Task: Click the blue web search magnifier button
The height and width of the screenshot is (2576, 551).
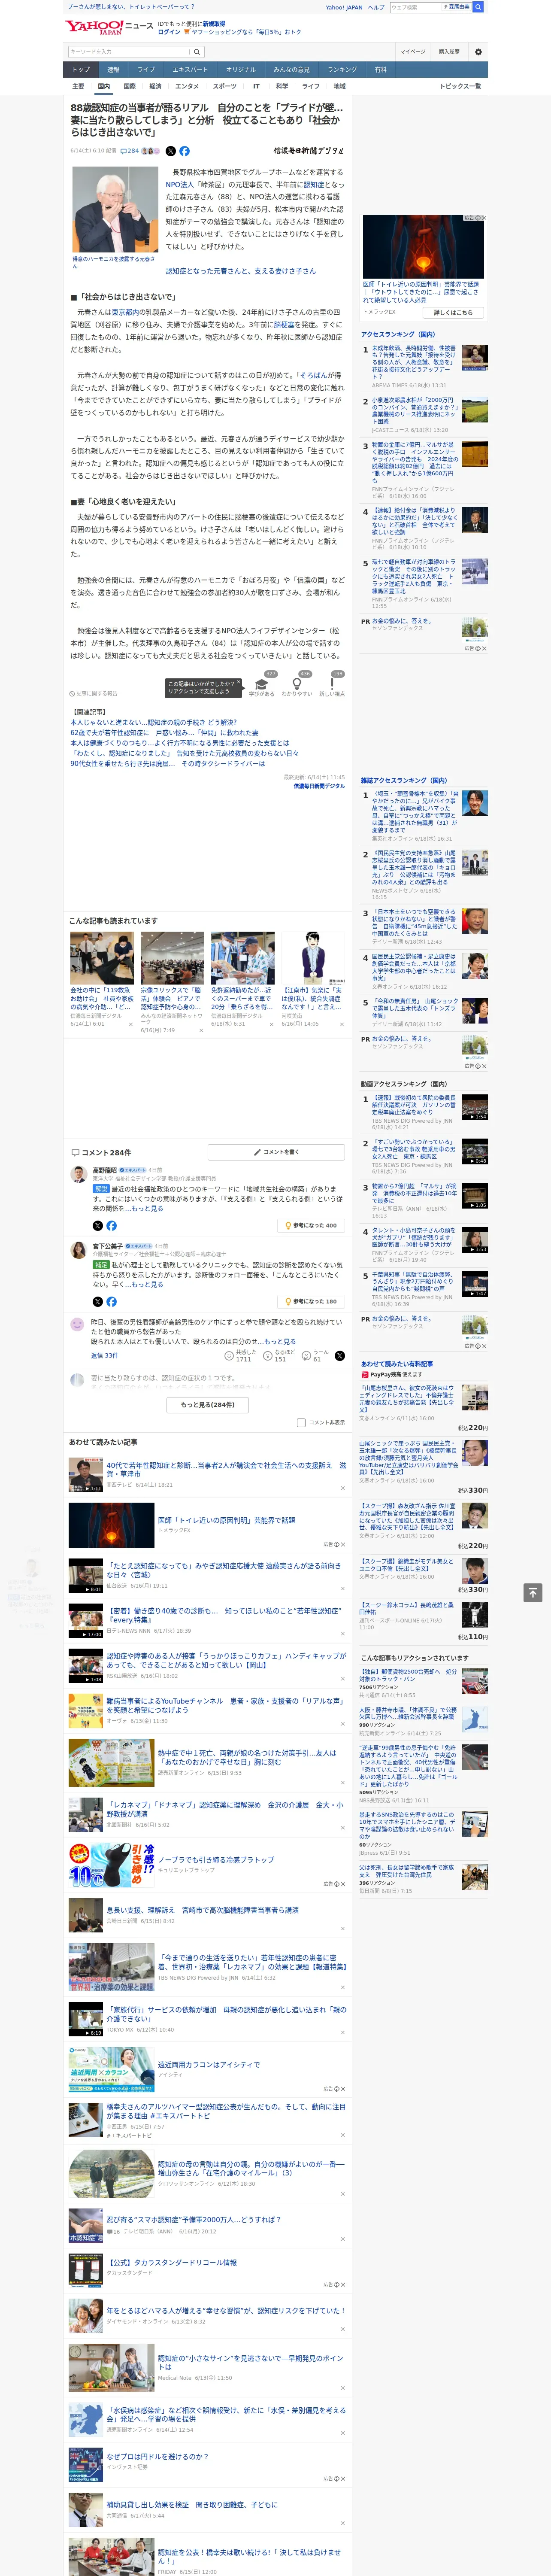Action: tap(478, 7)
